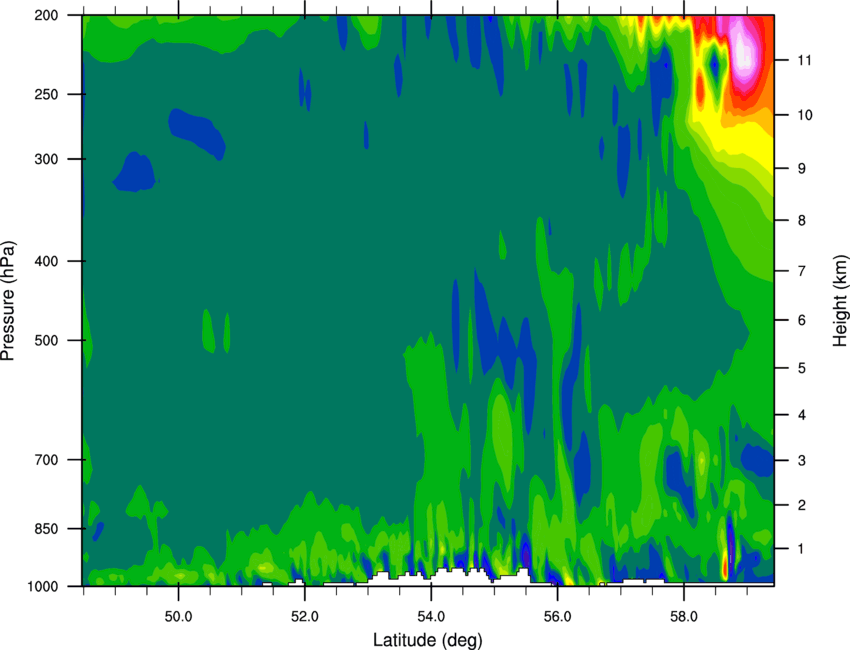Select the 500 pressure tick label

coord(46,340)
